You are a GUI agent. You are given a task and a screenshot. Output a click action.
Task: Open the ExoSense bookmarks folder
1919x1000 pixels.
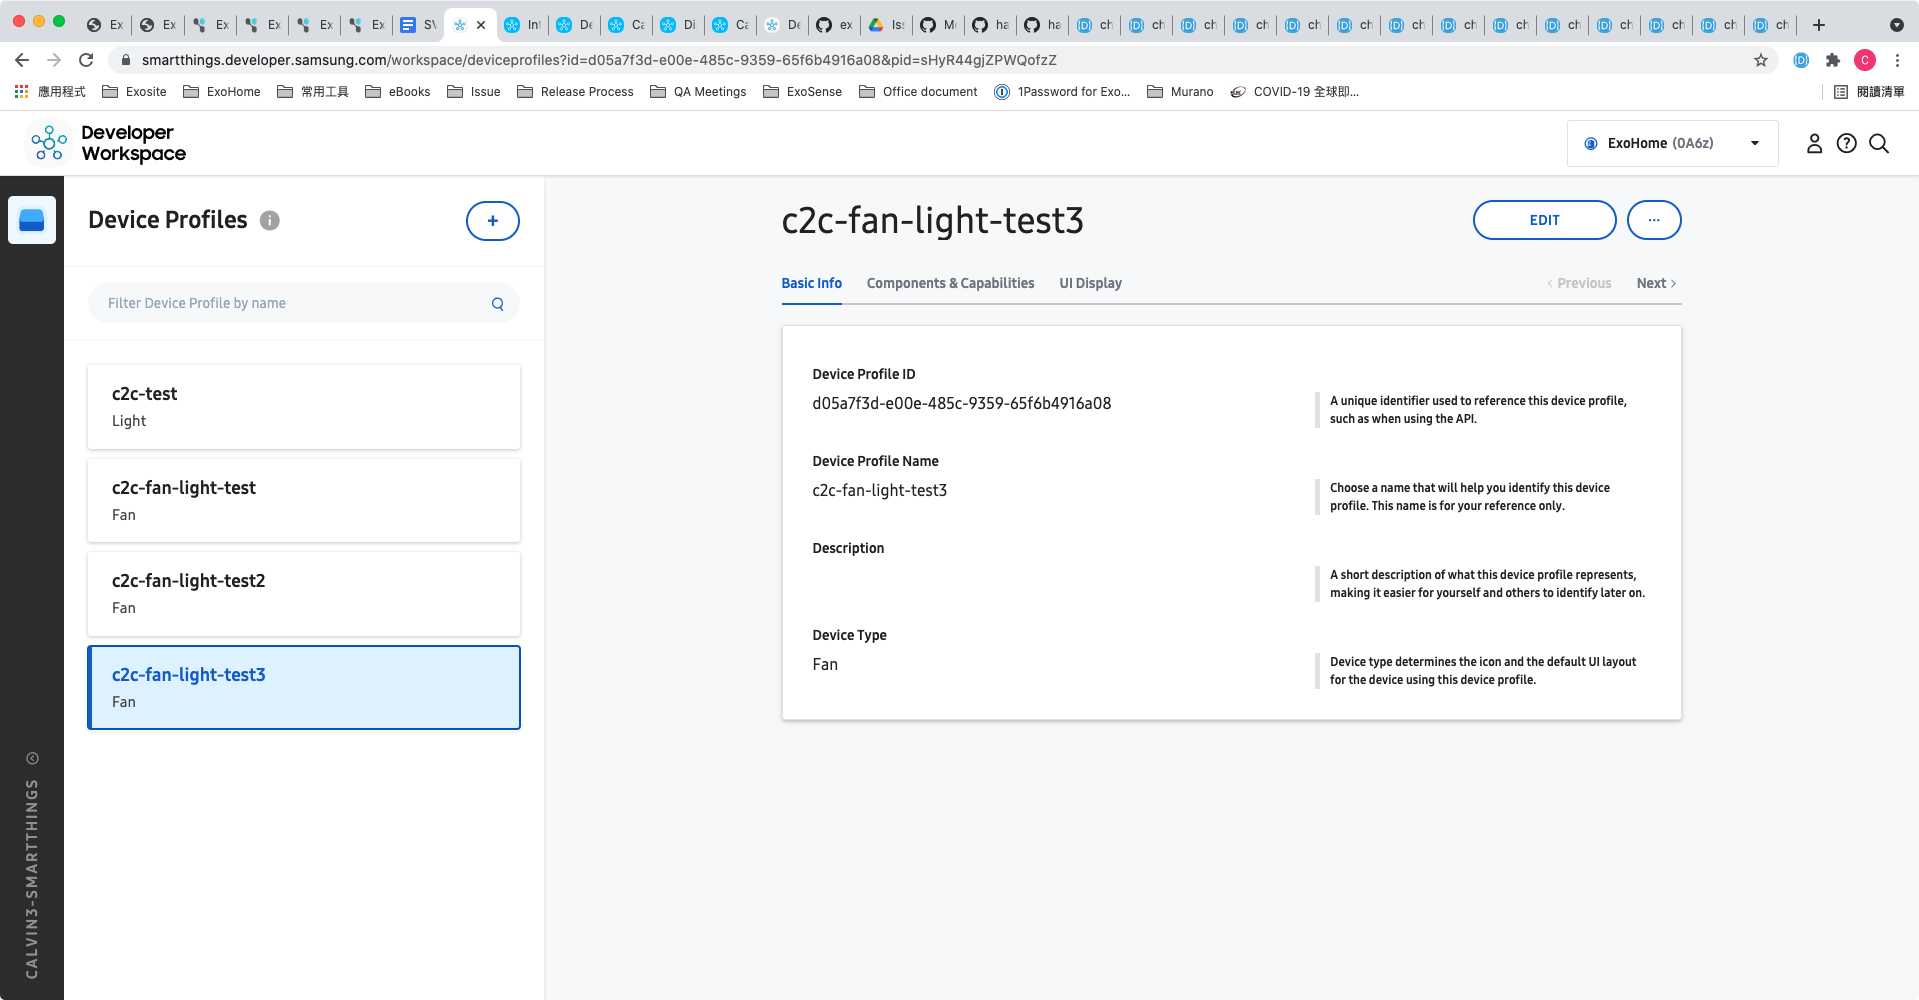803,92
